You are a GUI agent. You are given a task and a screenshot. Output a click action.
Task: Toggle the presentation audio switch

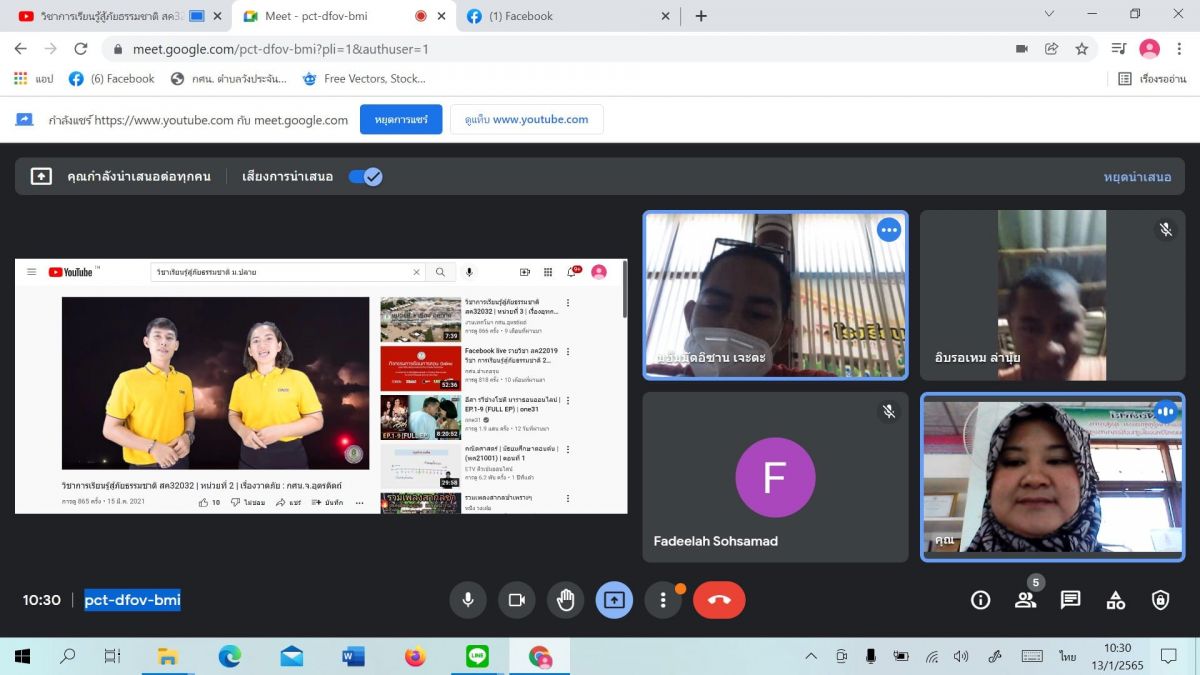point(365,177)
